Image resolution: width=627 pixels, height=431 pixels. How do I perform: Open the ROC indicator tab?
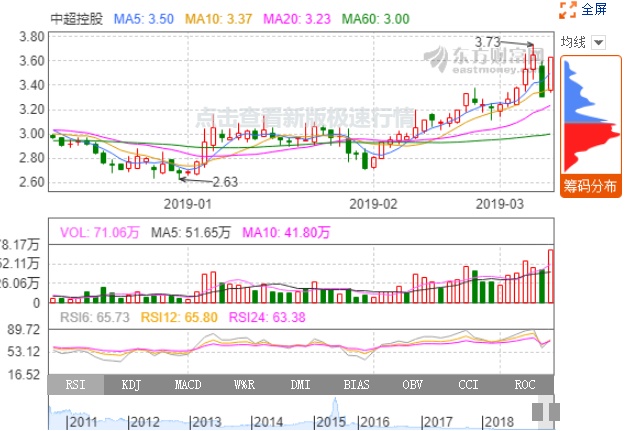click(523, 384)
